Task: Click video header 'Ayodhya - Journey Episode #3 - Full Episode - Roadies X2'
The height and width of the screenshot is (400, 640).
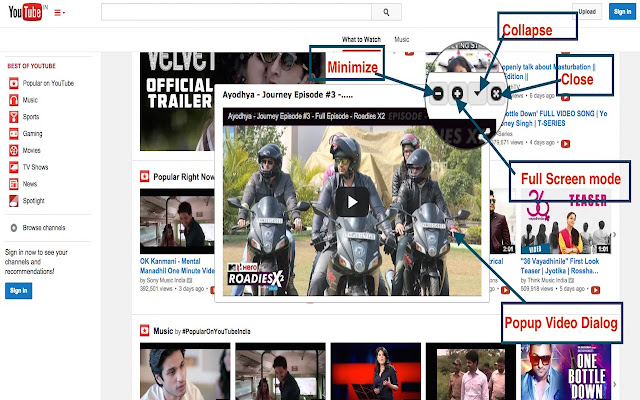Action: coord(307,116)
